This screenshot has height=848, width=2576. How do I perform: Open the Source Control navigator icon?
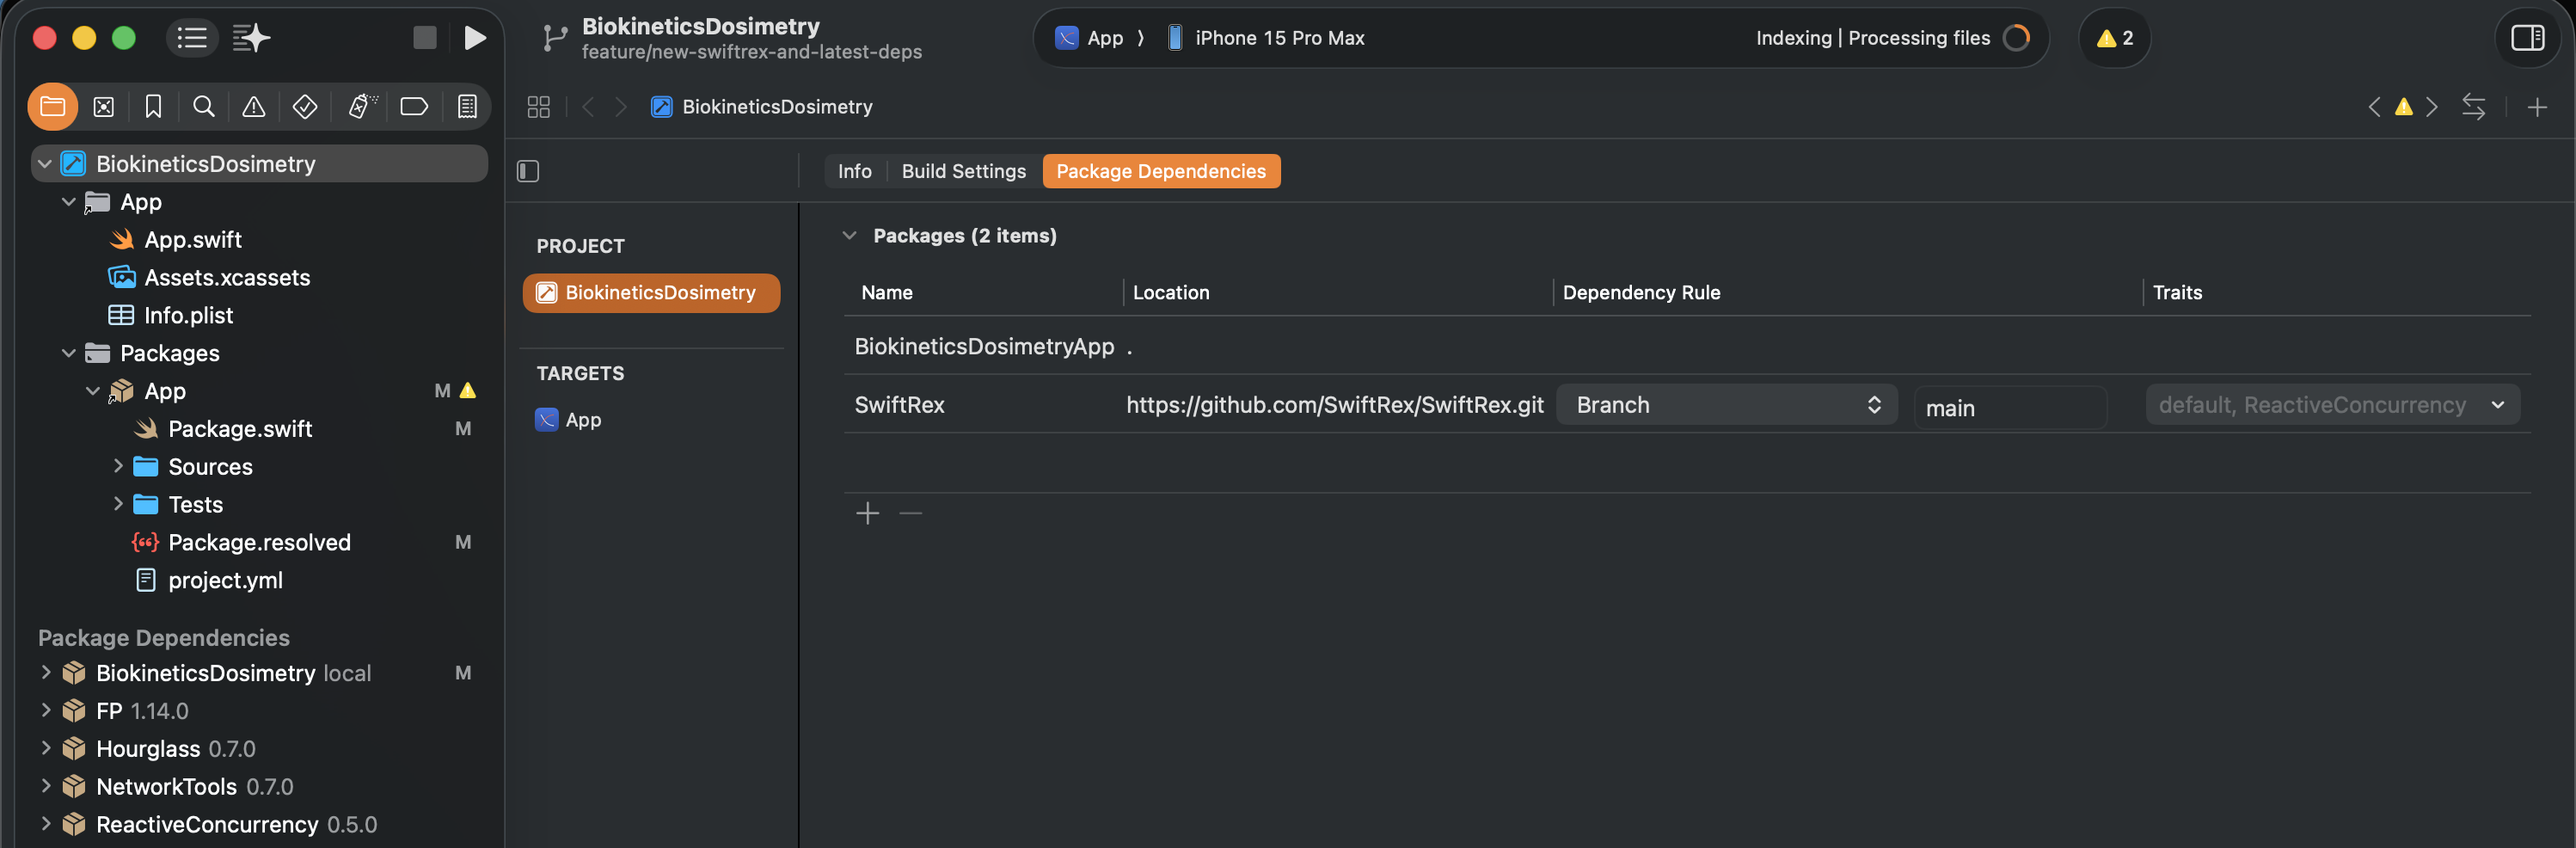(103, 107)
